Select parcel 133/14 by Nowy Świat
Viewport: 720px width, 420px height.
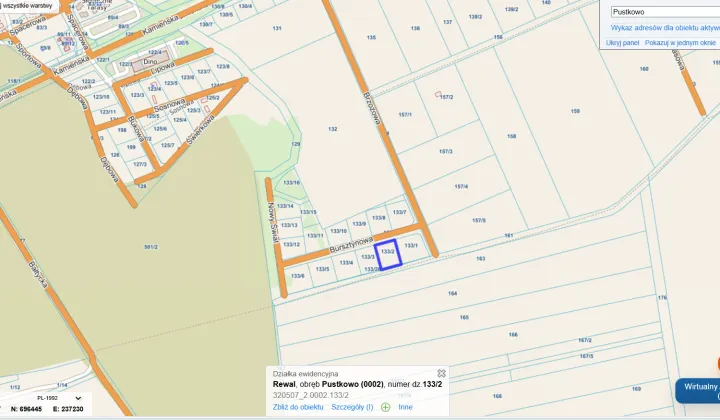(x=285, y=206)
